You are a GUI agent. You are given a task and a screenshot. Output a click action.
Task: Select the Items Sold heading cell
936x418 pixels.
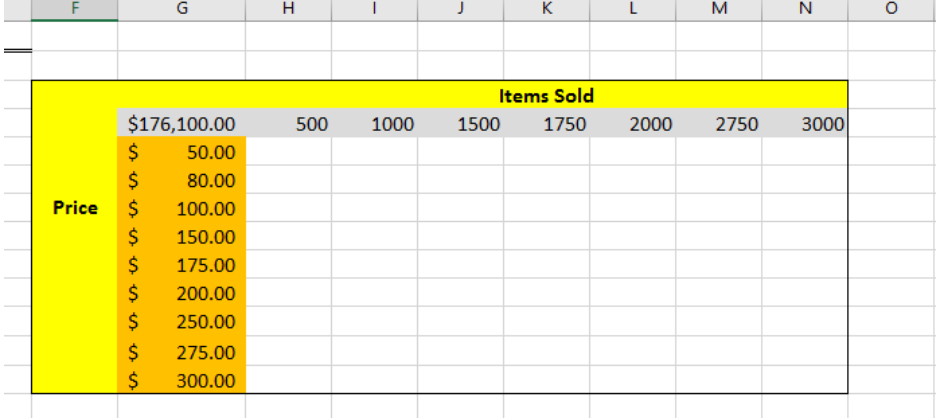coord(546,96)
